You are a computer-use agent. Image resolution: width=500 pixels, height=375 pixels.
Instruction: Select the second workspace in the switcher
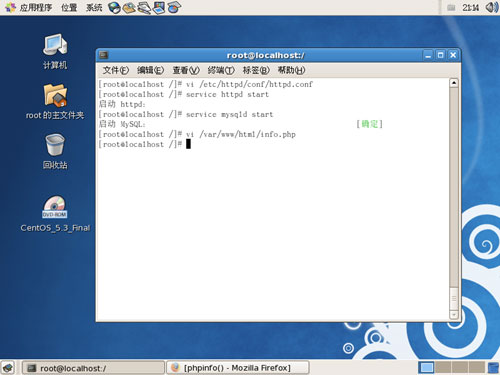click(443, 368)
